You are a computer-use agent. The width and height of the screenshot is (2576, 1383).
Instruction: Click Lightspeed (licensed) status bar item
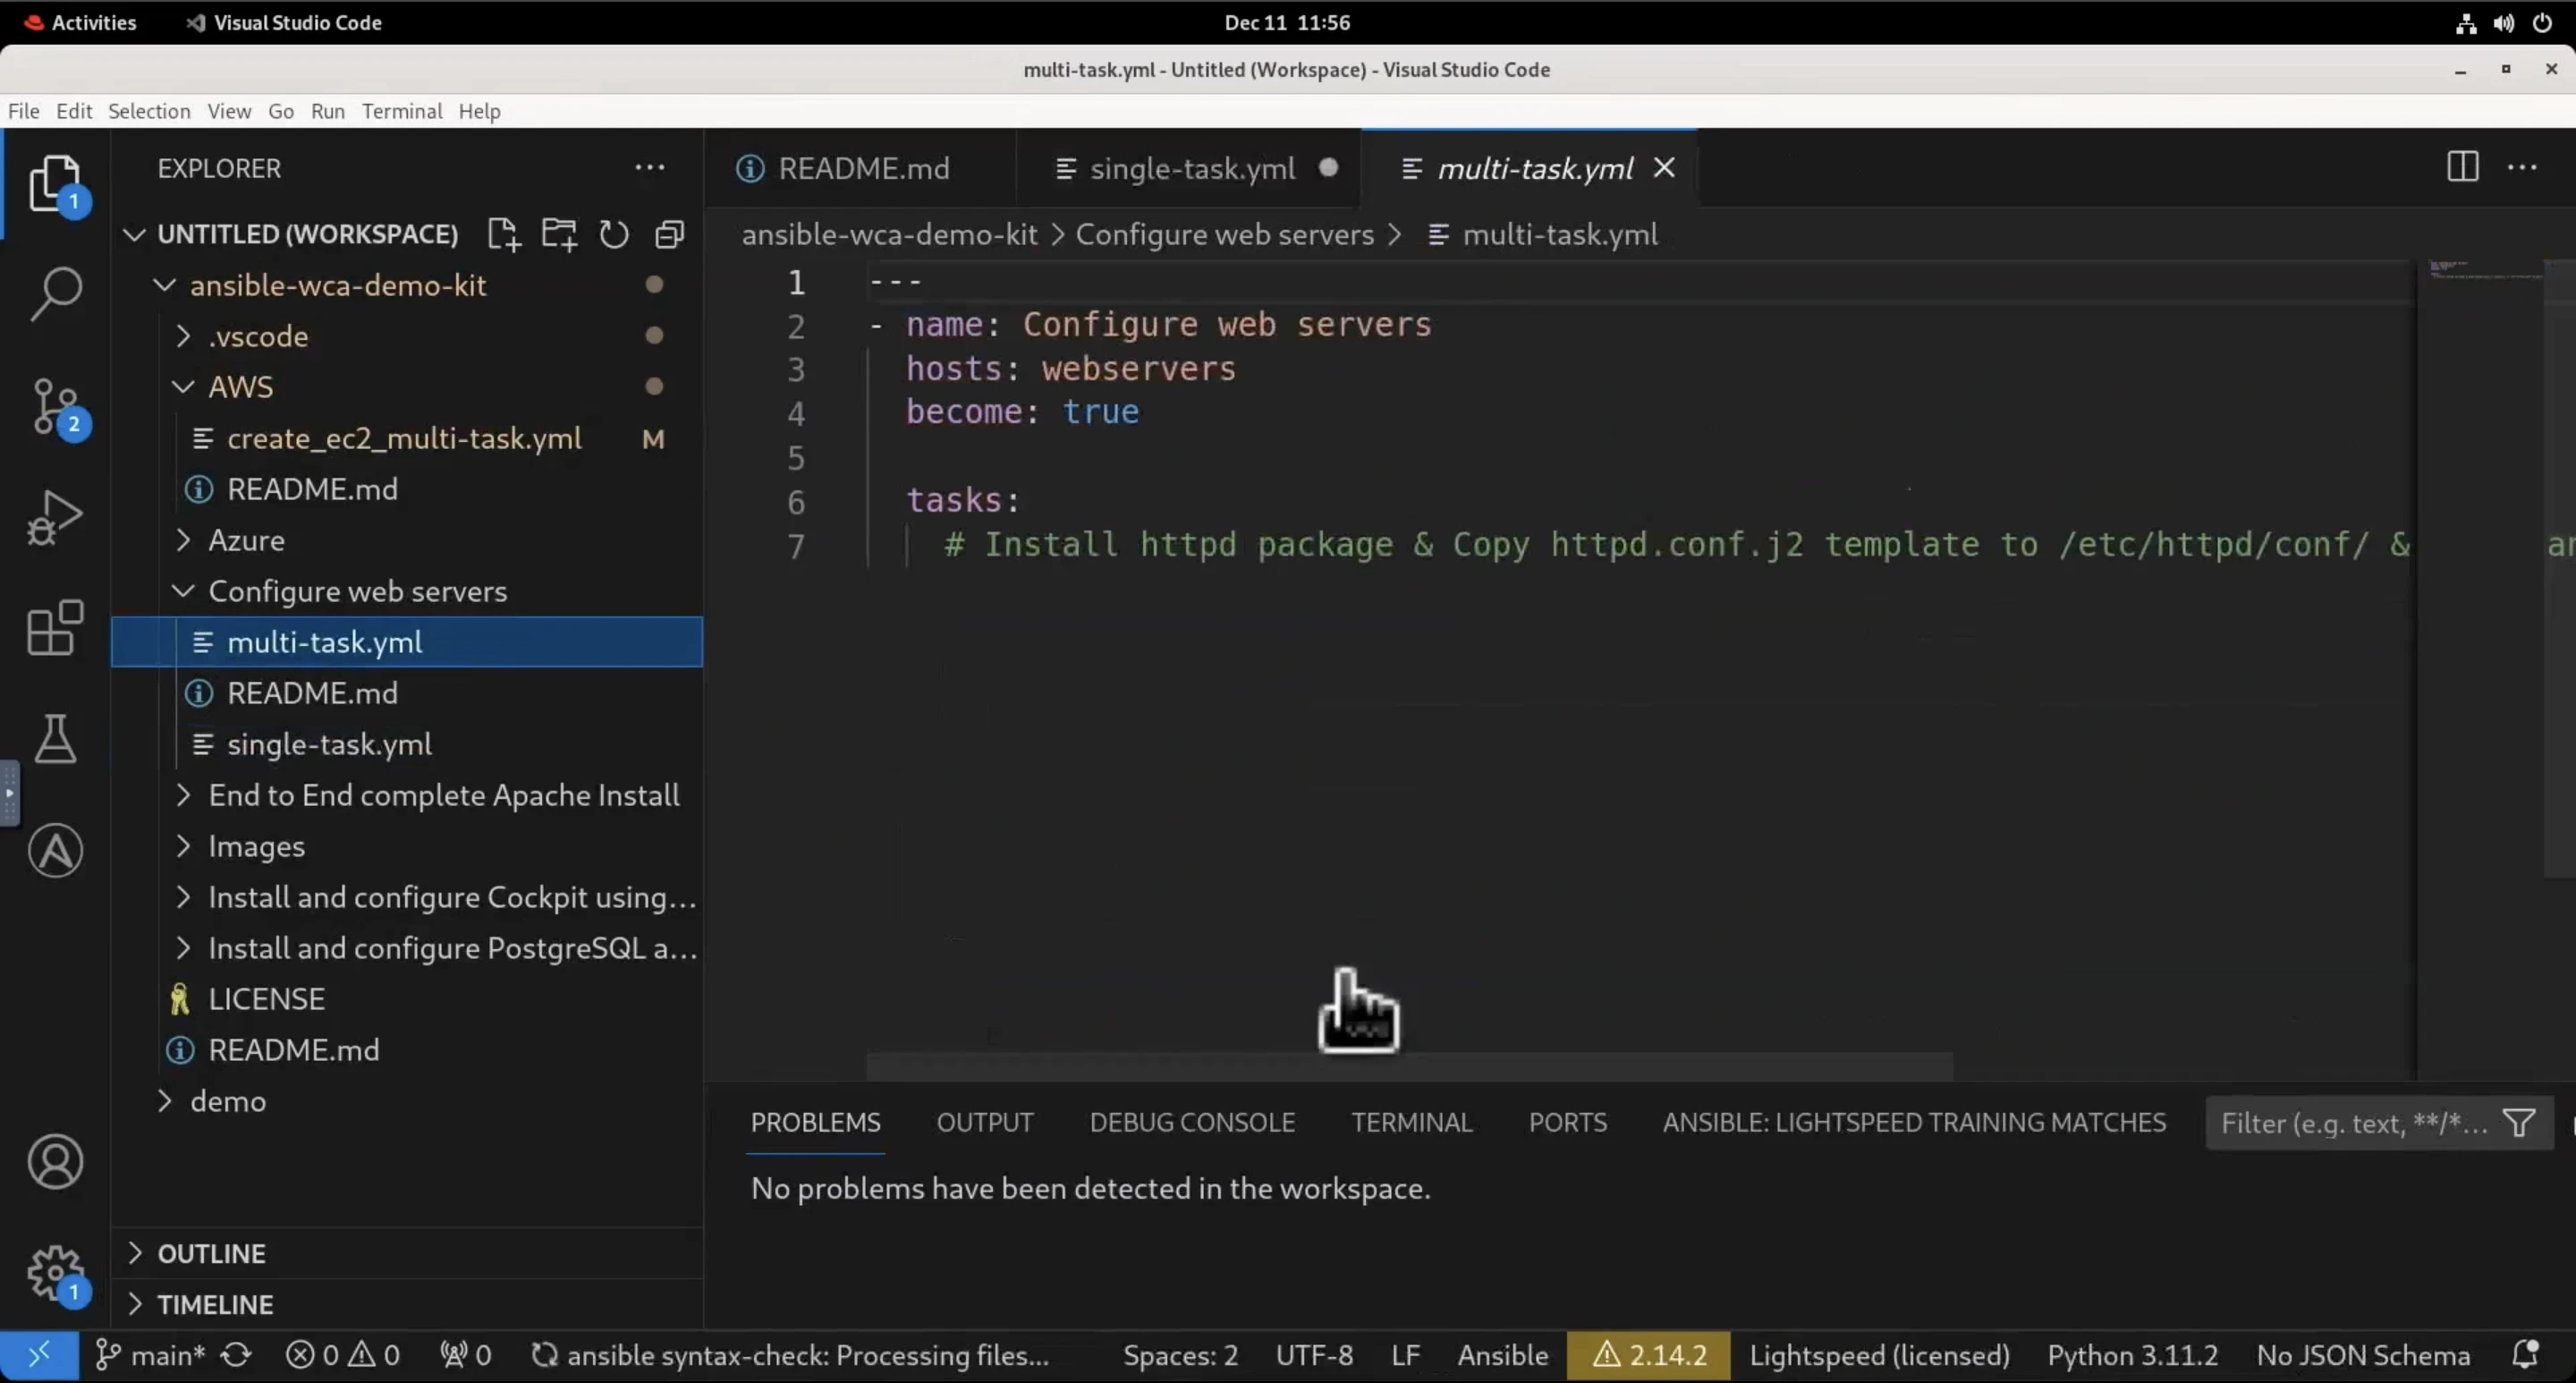point(1879,1356)
